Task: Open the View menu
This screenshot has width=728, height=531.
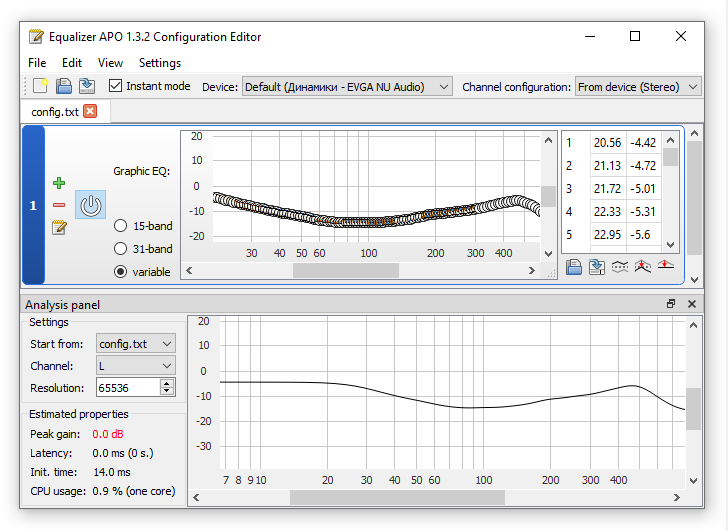Action: [110, 63]
